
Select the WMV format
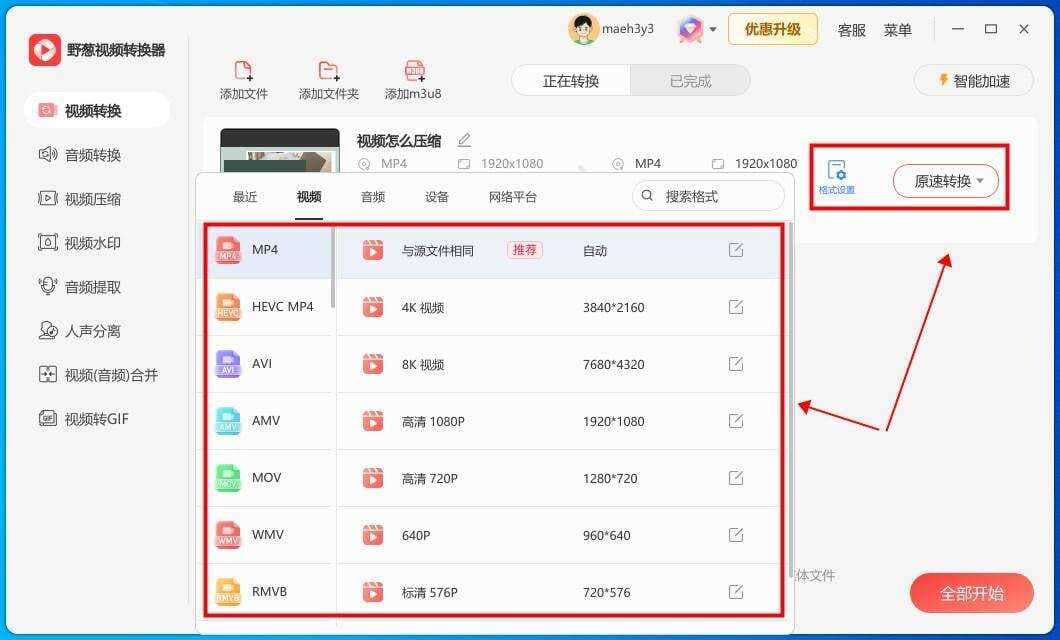click(x=269, y=535)
